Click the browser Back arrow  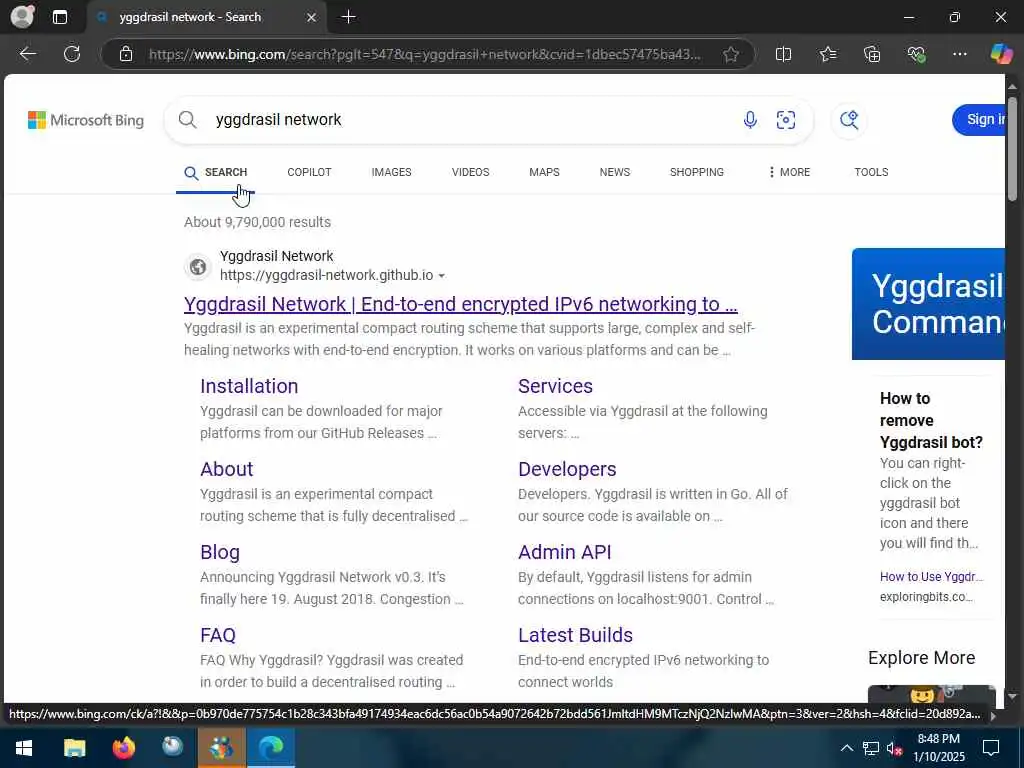[x=27, y=54]
